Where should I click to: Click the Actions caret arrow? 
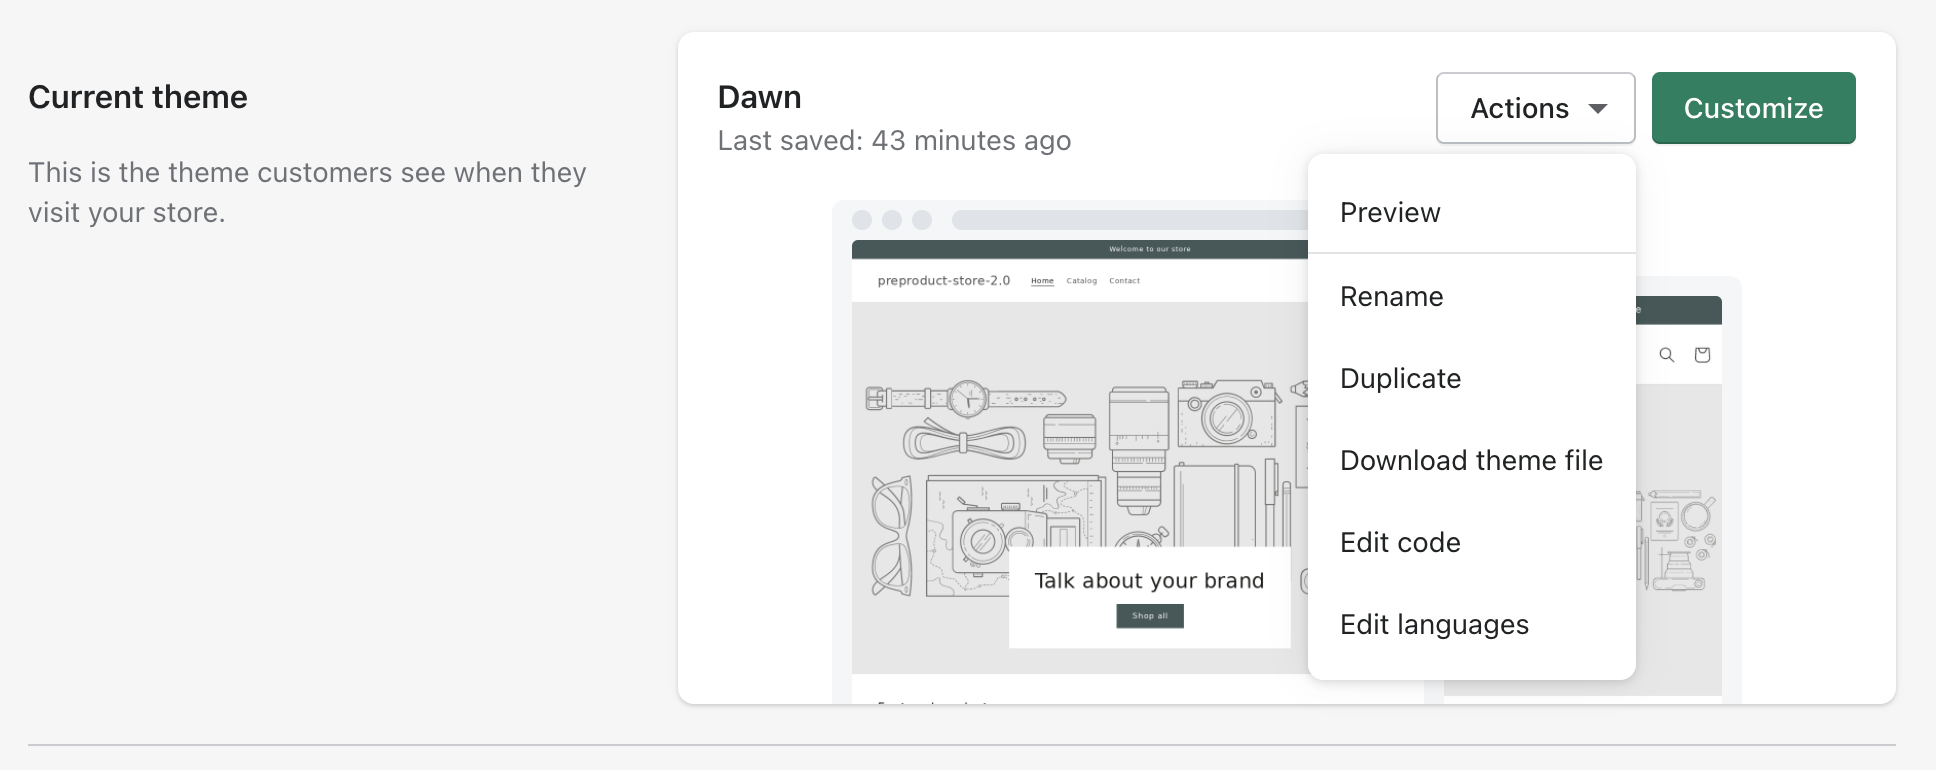point(1598,108)
